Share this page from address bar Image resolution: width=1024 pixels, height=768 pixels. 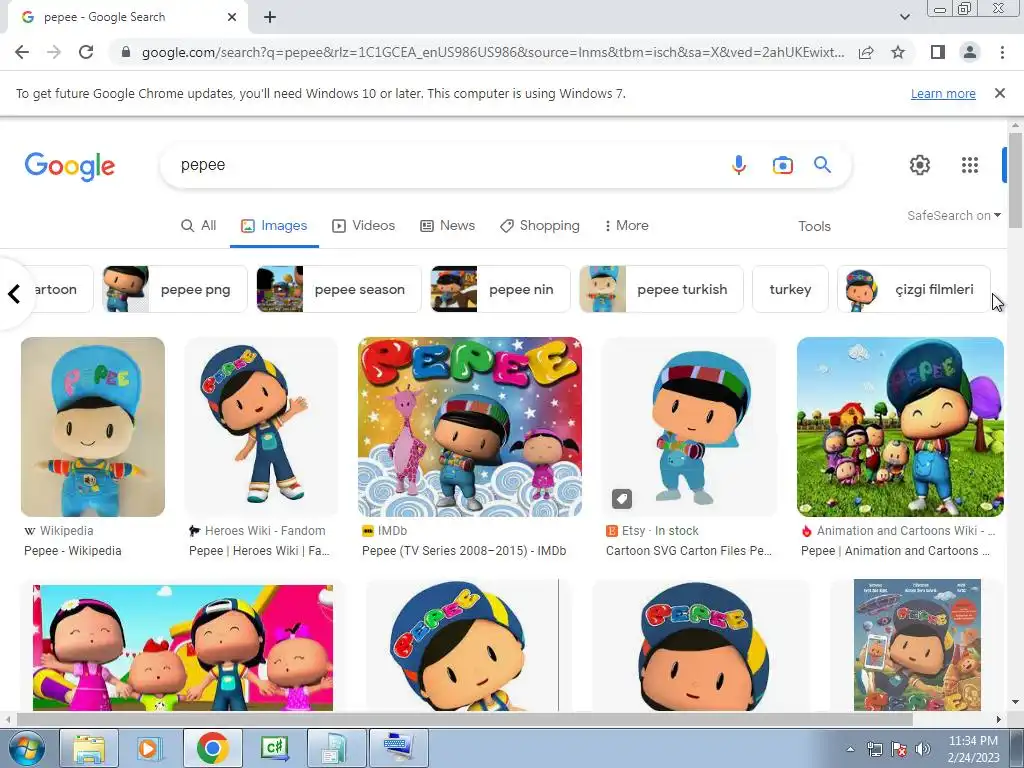pyautogui.click(x=866, y=52)
